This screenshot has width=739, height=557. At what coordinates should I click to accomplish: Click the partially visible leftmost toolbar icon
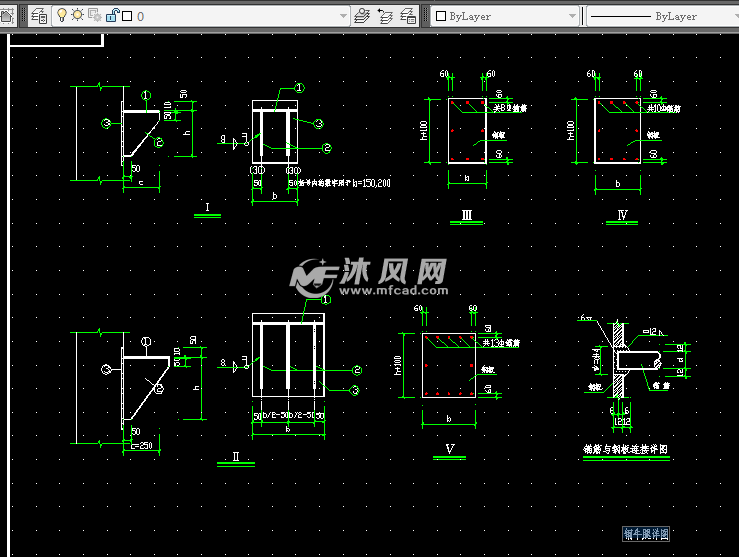(6, 16)
